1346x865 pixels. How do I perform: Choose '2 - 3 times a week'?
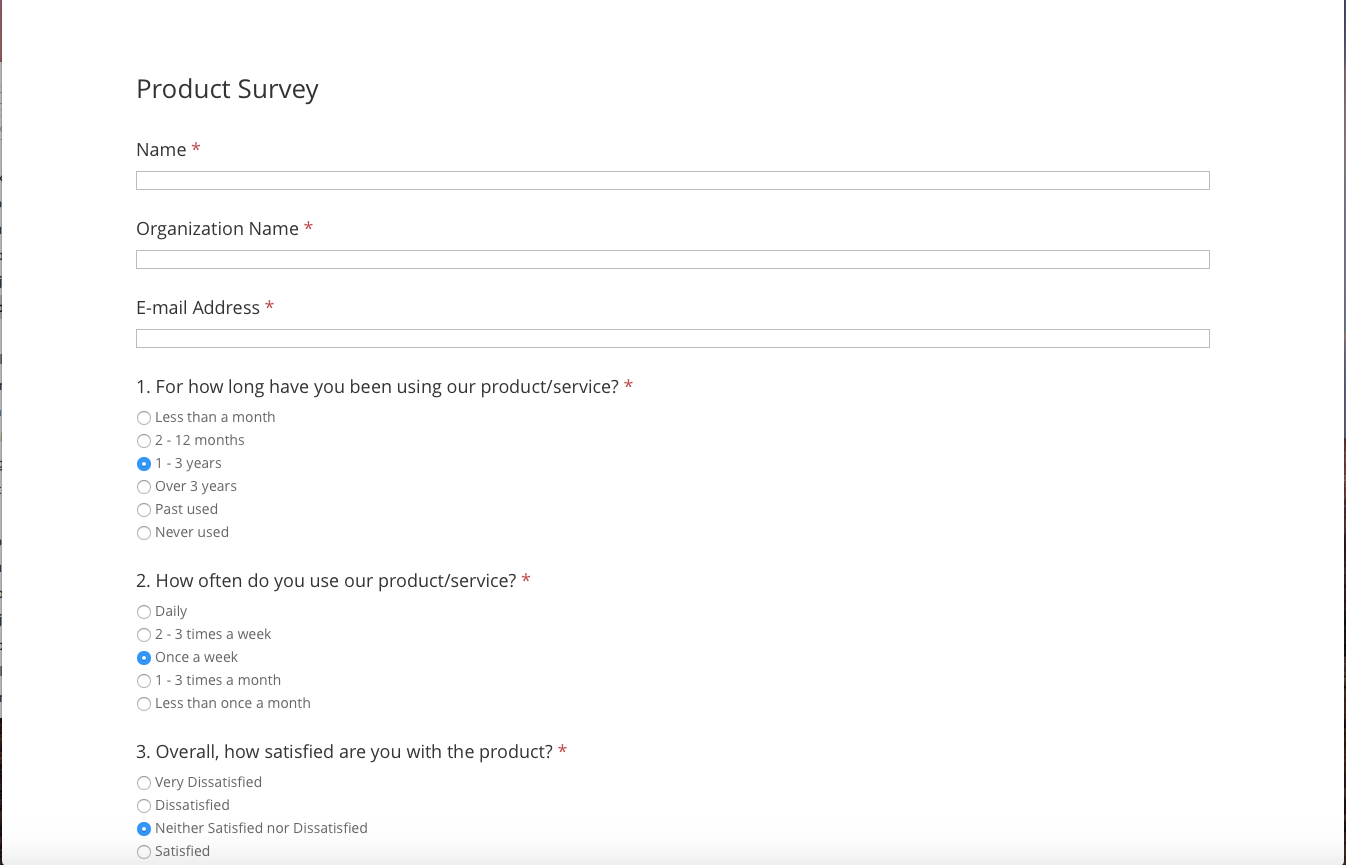tap(144, 635)
